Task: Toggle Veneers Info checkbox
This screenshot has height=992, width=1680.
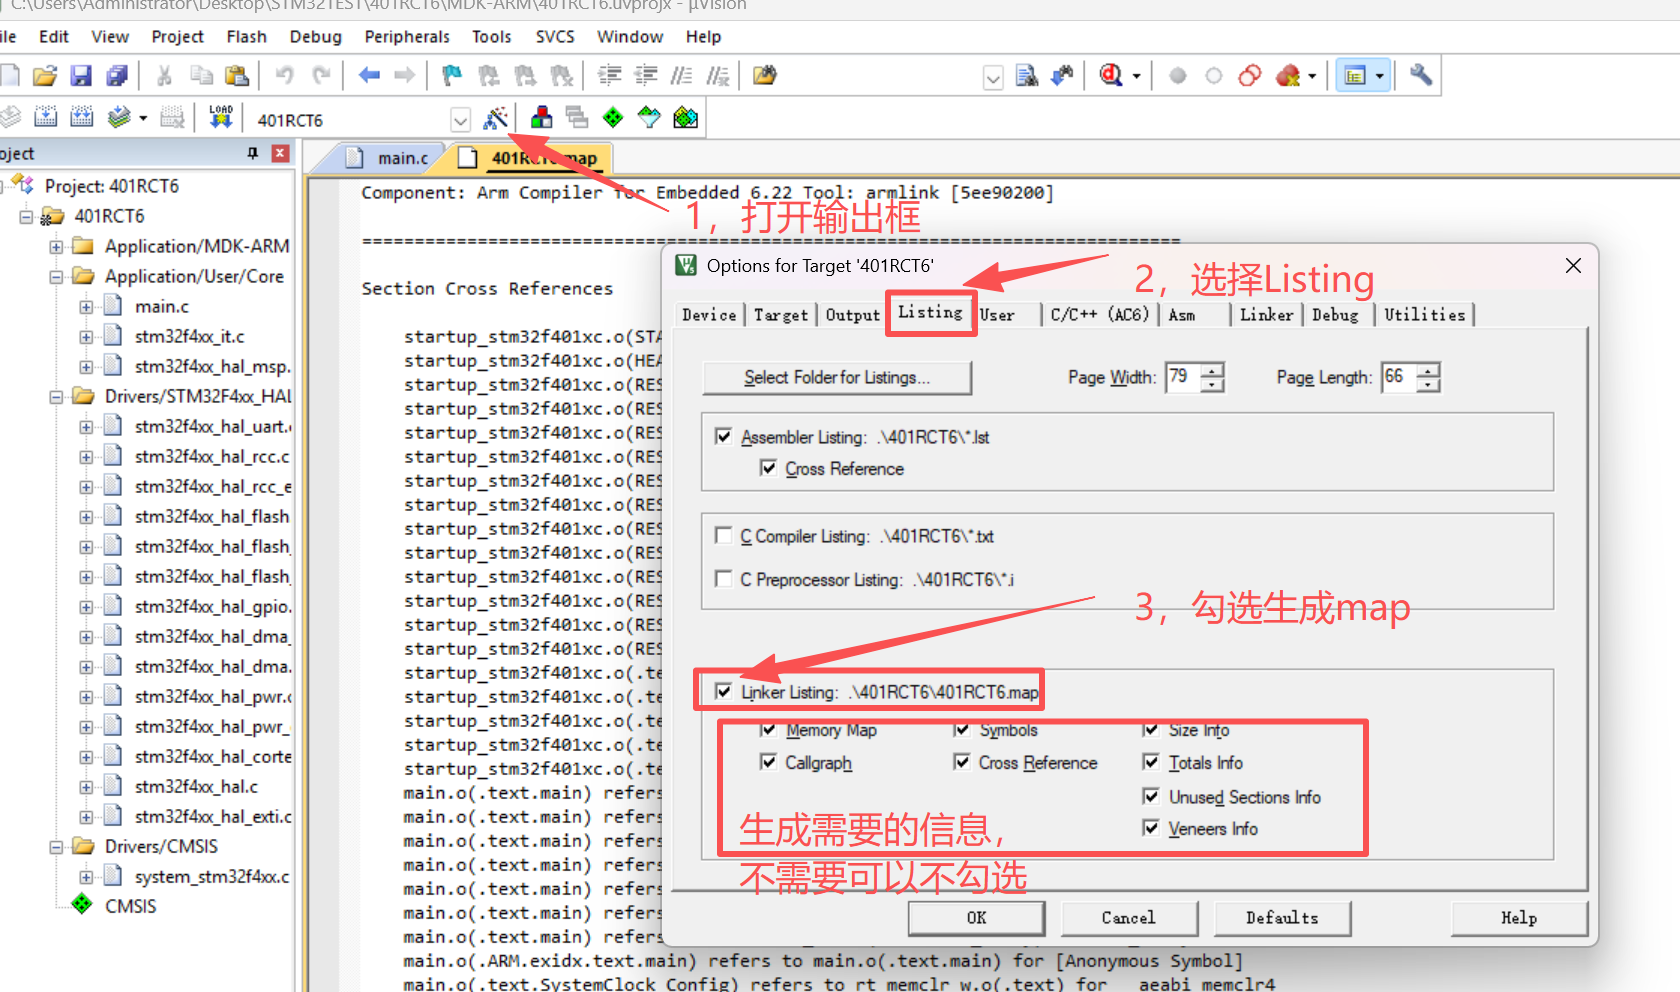Action: tap(1151, 828)
